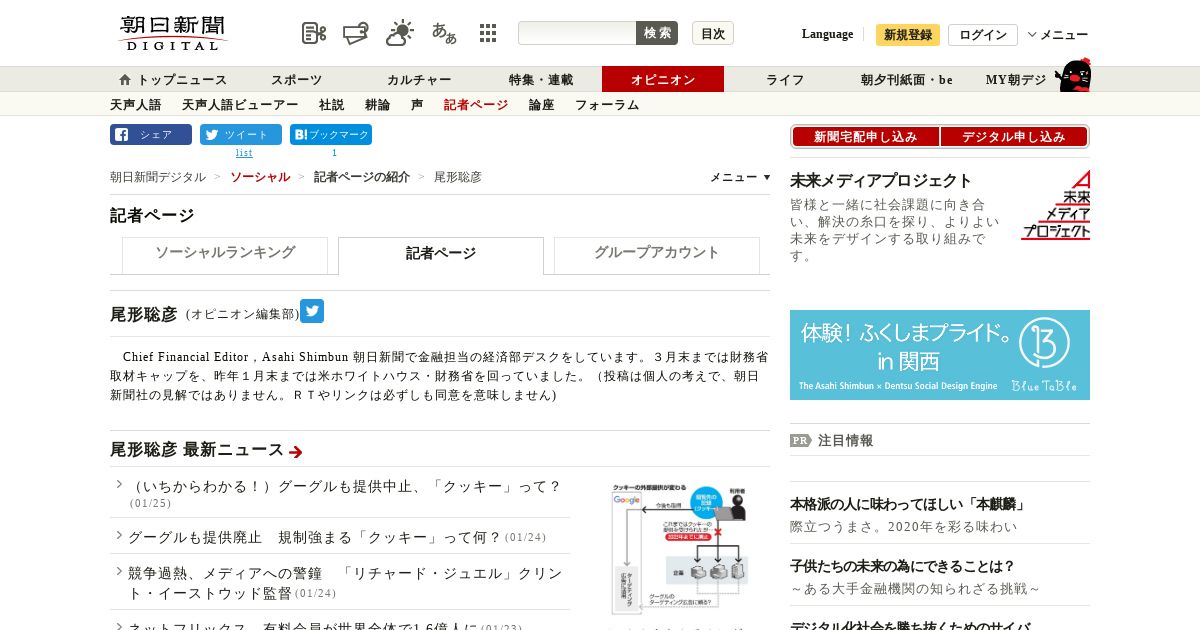This screenshot has width=1200, height=630.
Task: Open the scrap clip folder icon
Action: pyautogui.click(x=356, y=33)
